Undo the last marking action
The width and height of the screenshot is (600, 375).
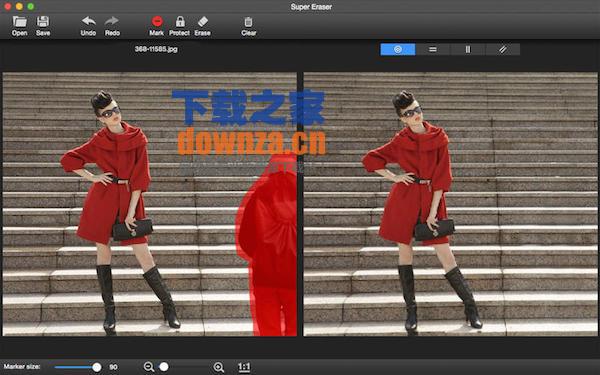point(88,26)
